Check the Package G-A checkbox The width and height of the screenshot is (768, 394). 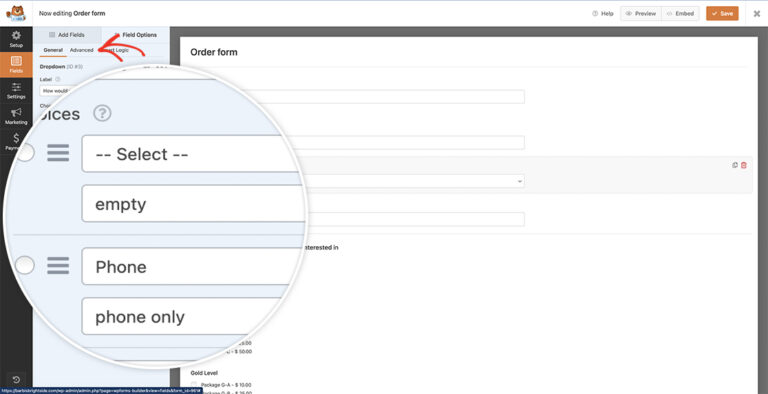tap(194, 385)
